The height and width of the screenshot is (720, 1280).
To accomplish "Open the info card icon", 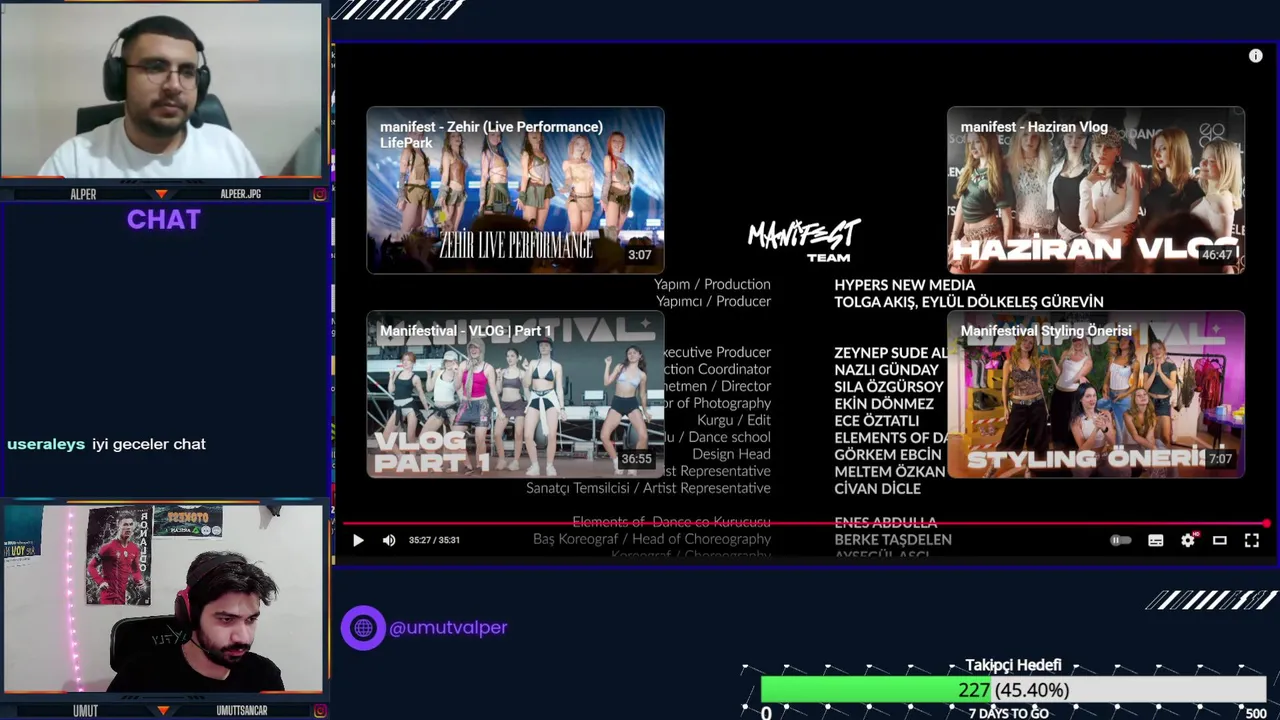I will (1256, 56).
